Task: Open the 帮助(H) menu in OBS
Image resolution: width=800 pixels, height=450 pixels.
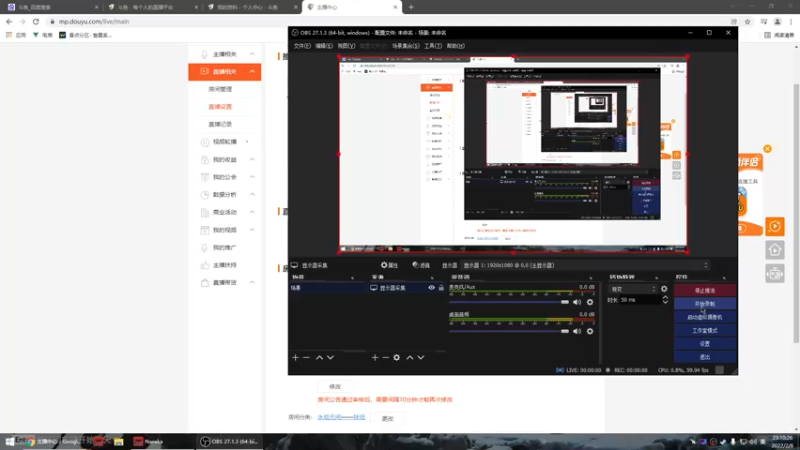Action: [x=456, y=46]
